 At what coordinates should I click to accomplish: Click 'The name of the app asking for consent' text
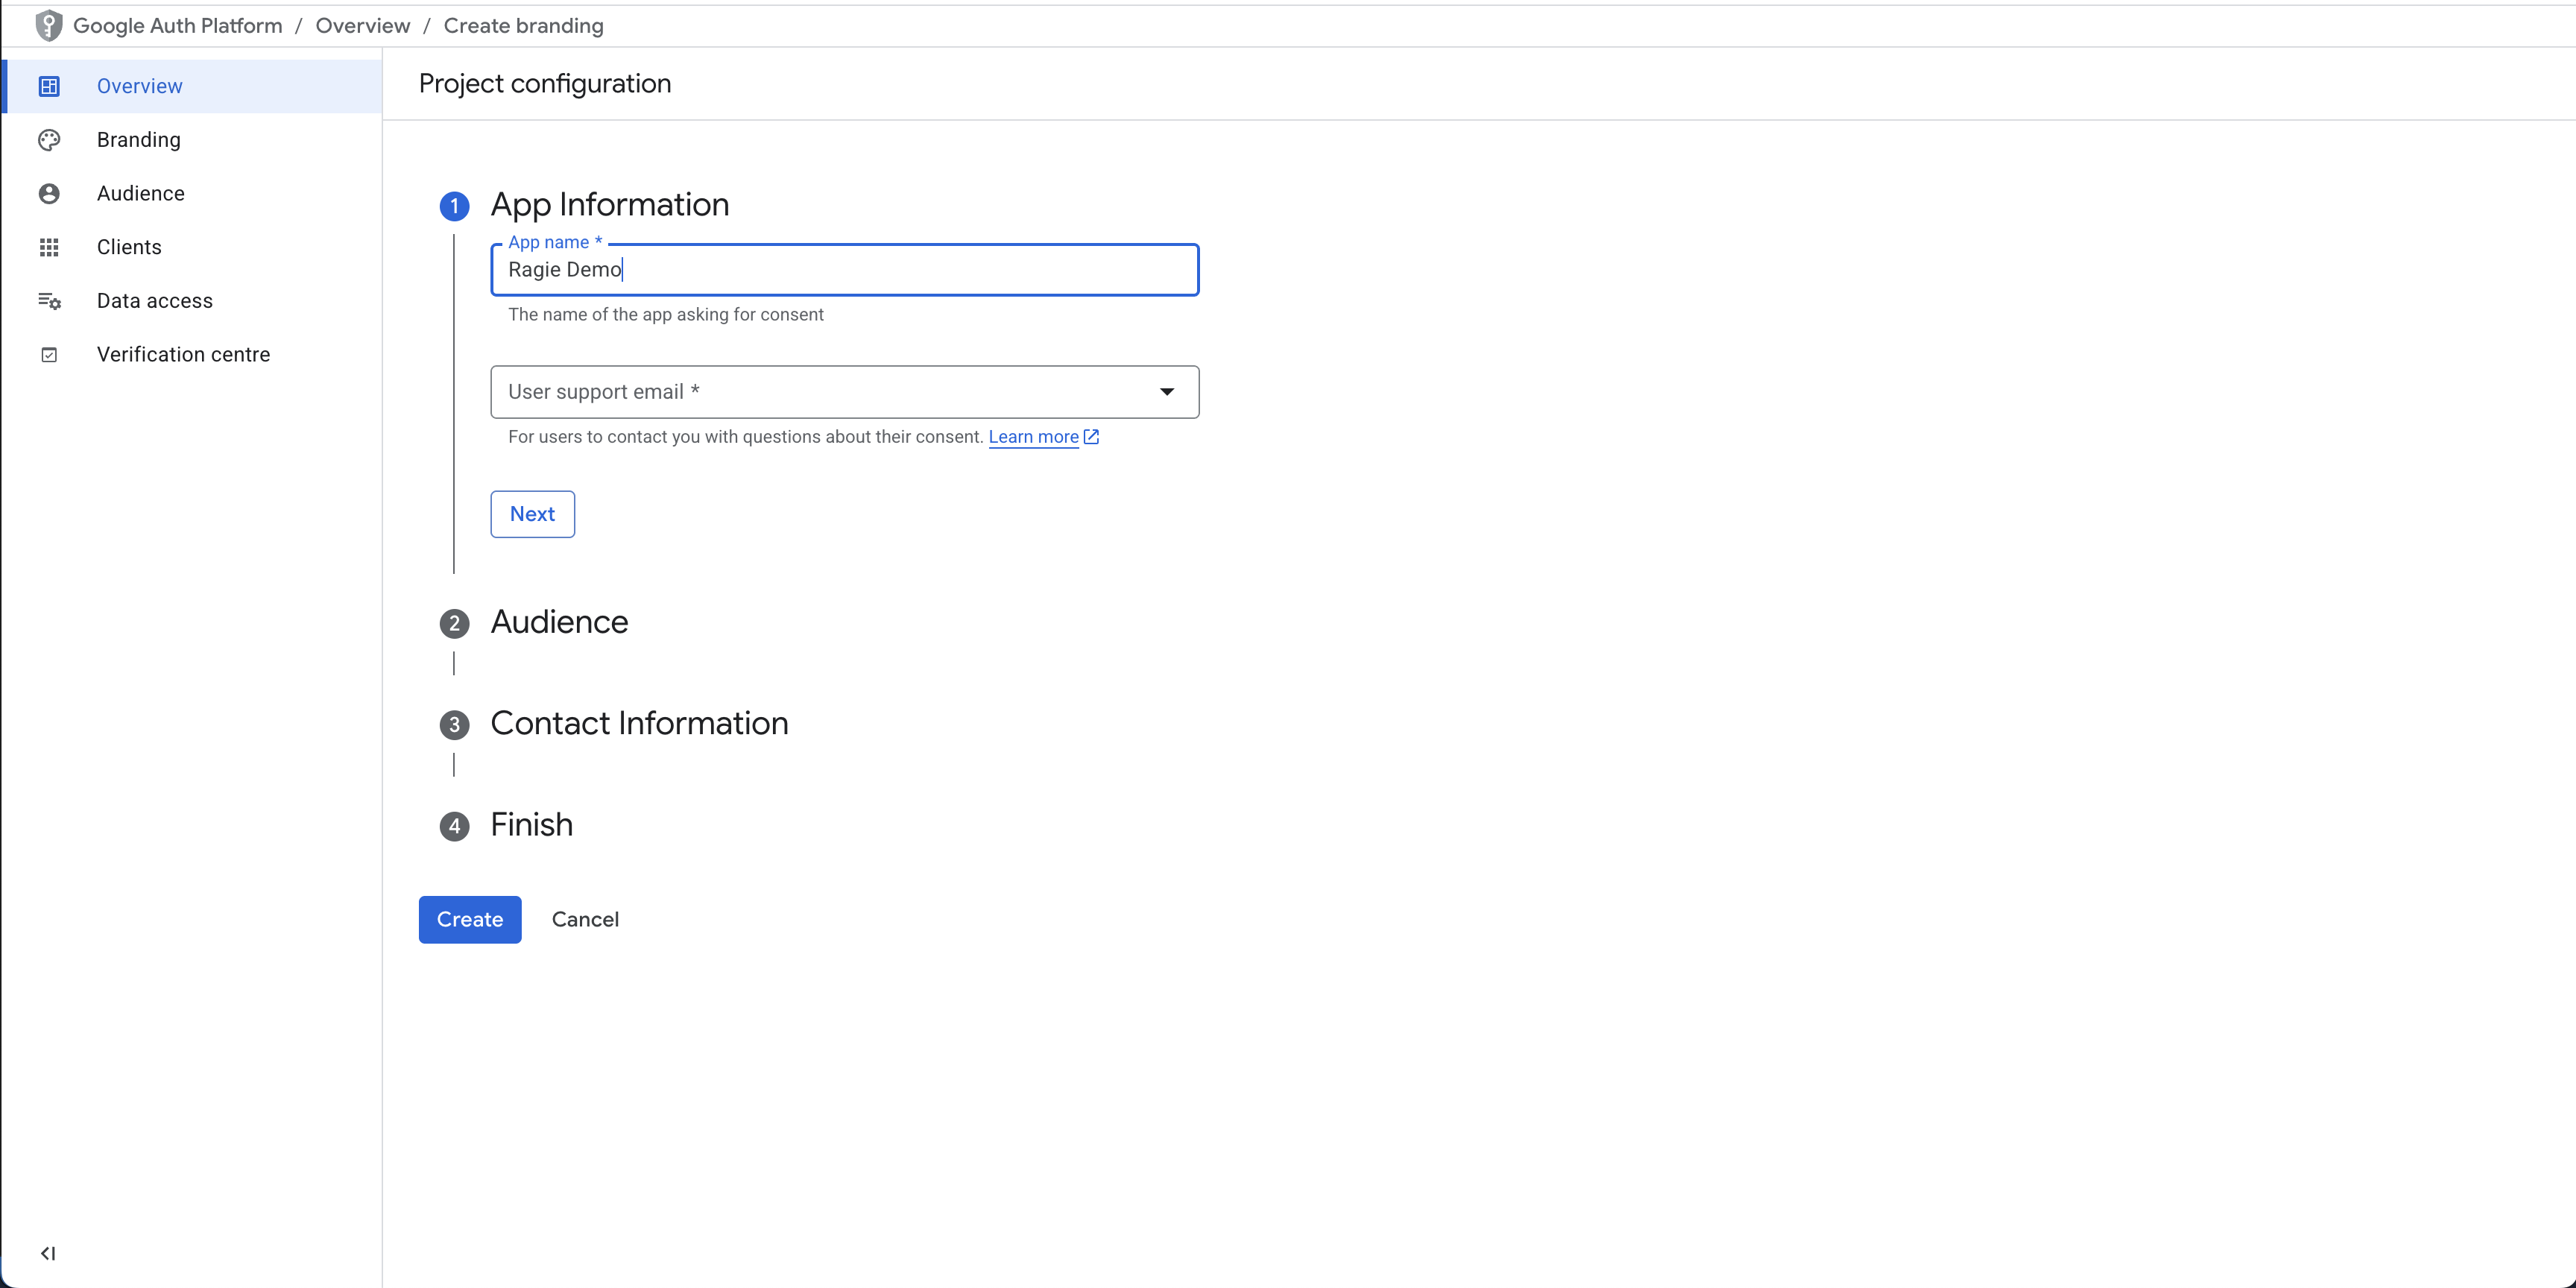tap(665, 315)
